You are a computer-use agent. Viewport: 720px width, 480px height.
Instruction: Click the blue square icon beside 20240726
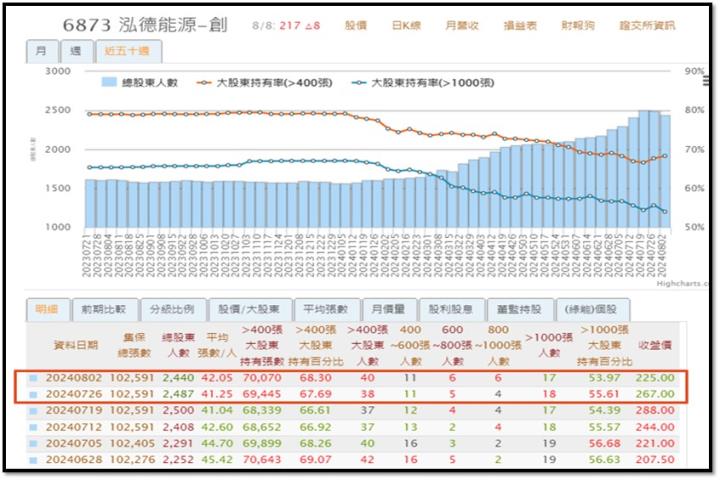(x=33, y=395)
